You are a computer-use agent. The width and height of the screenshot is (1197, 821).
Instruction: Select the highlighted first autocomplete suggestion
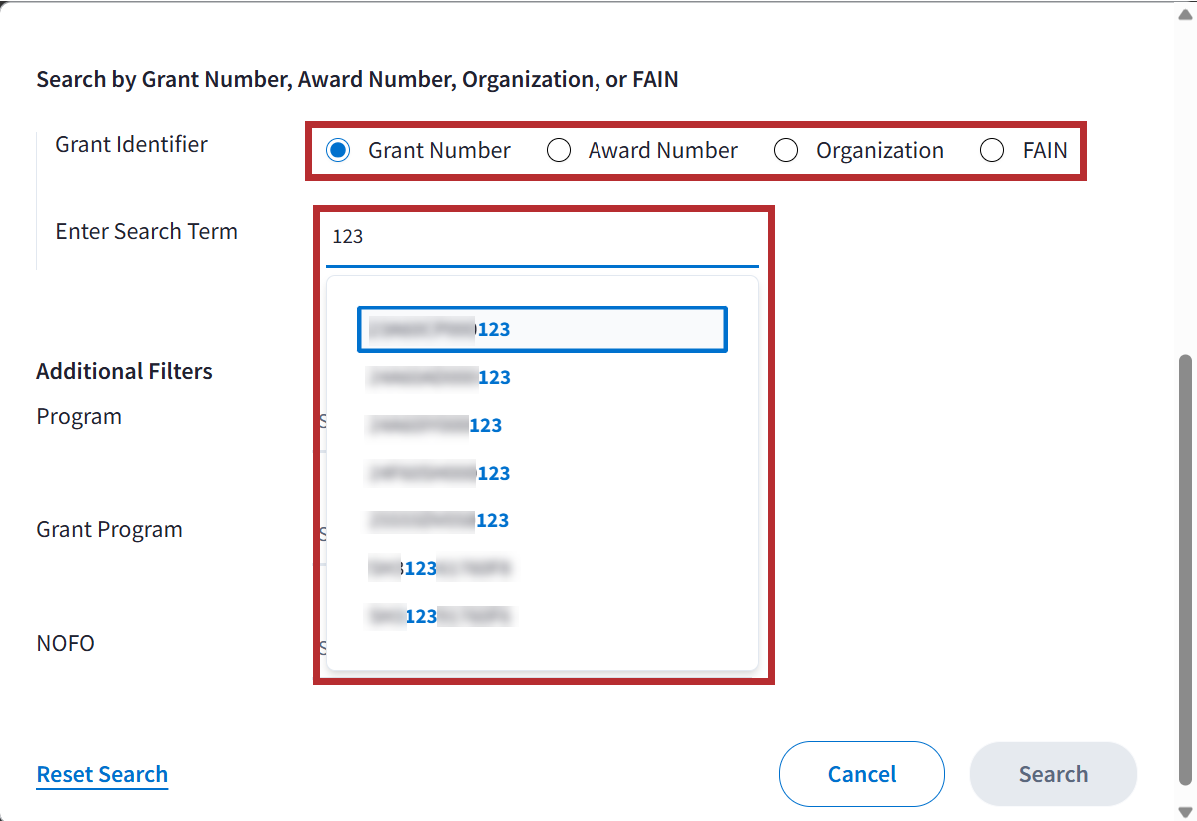pos(541,330)
